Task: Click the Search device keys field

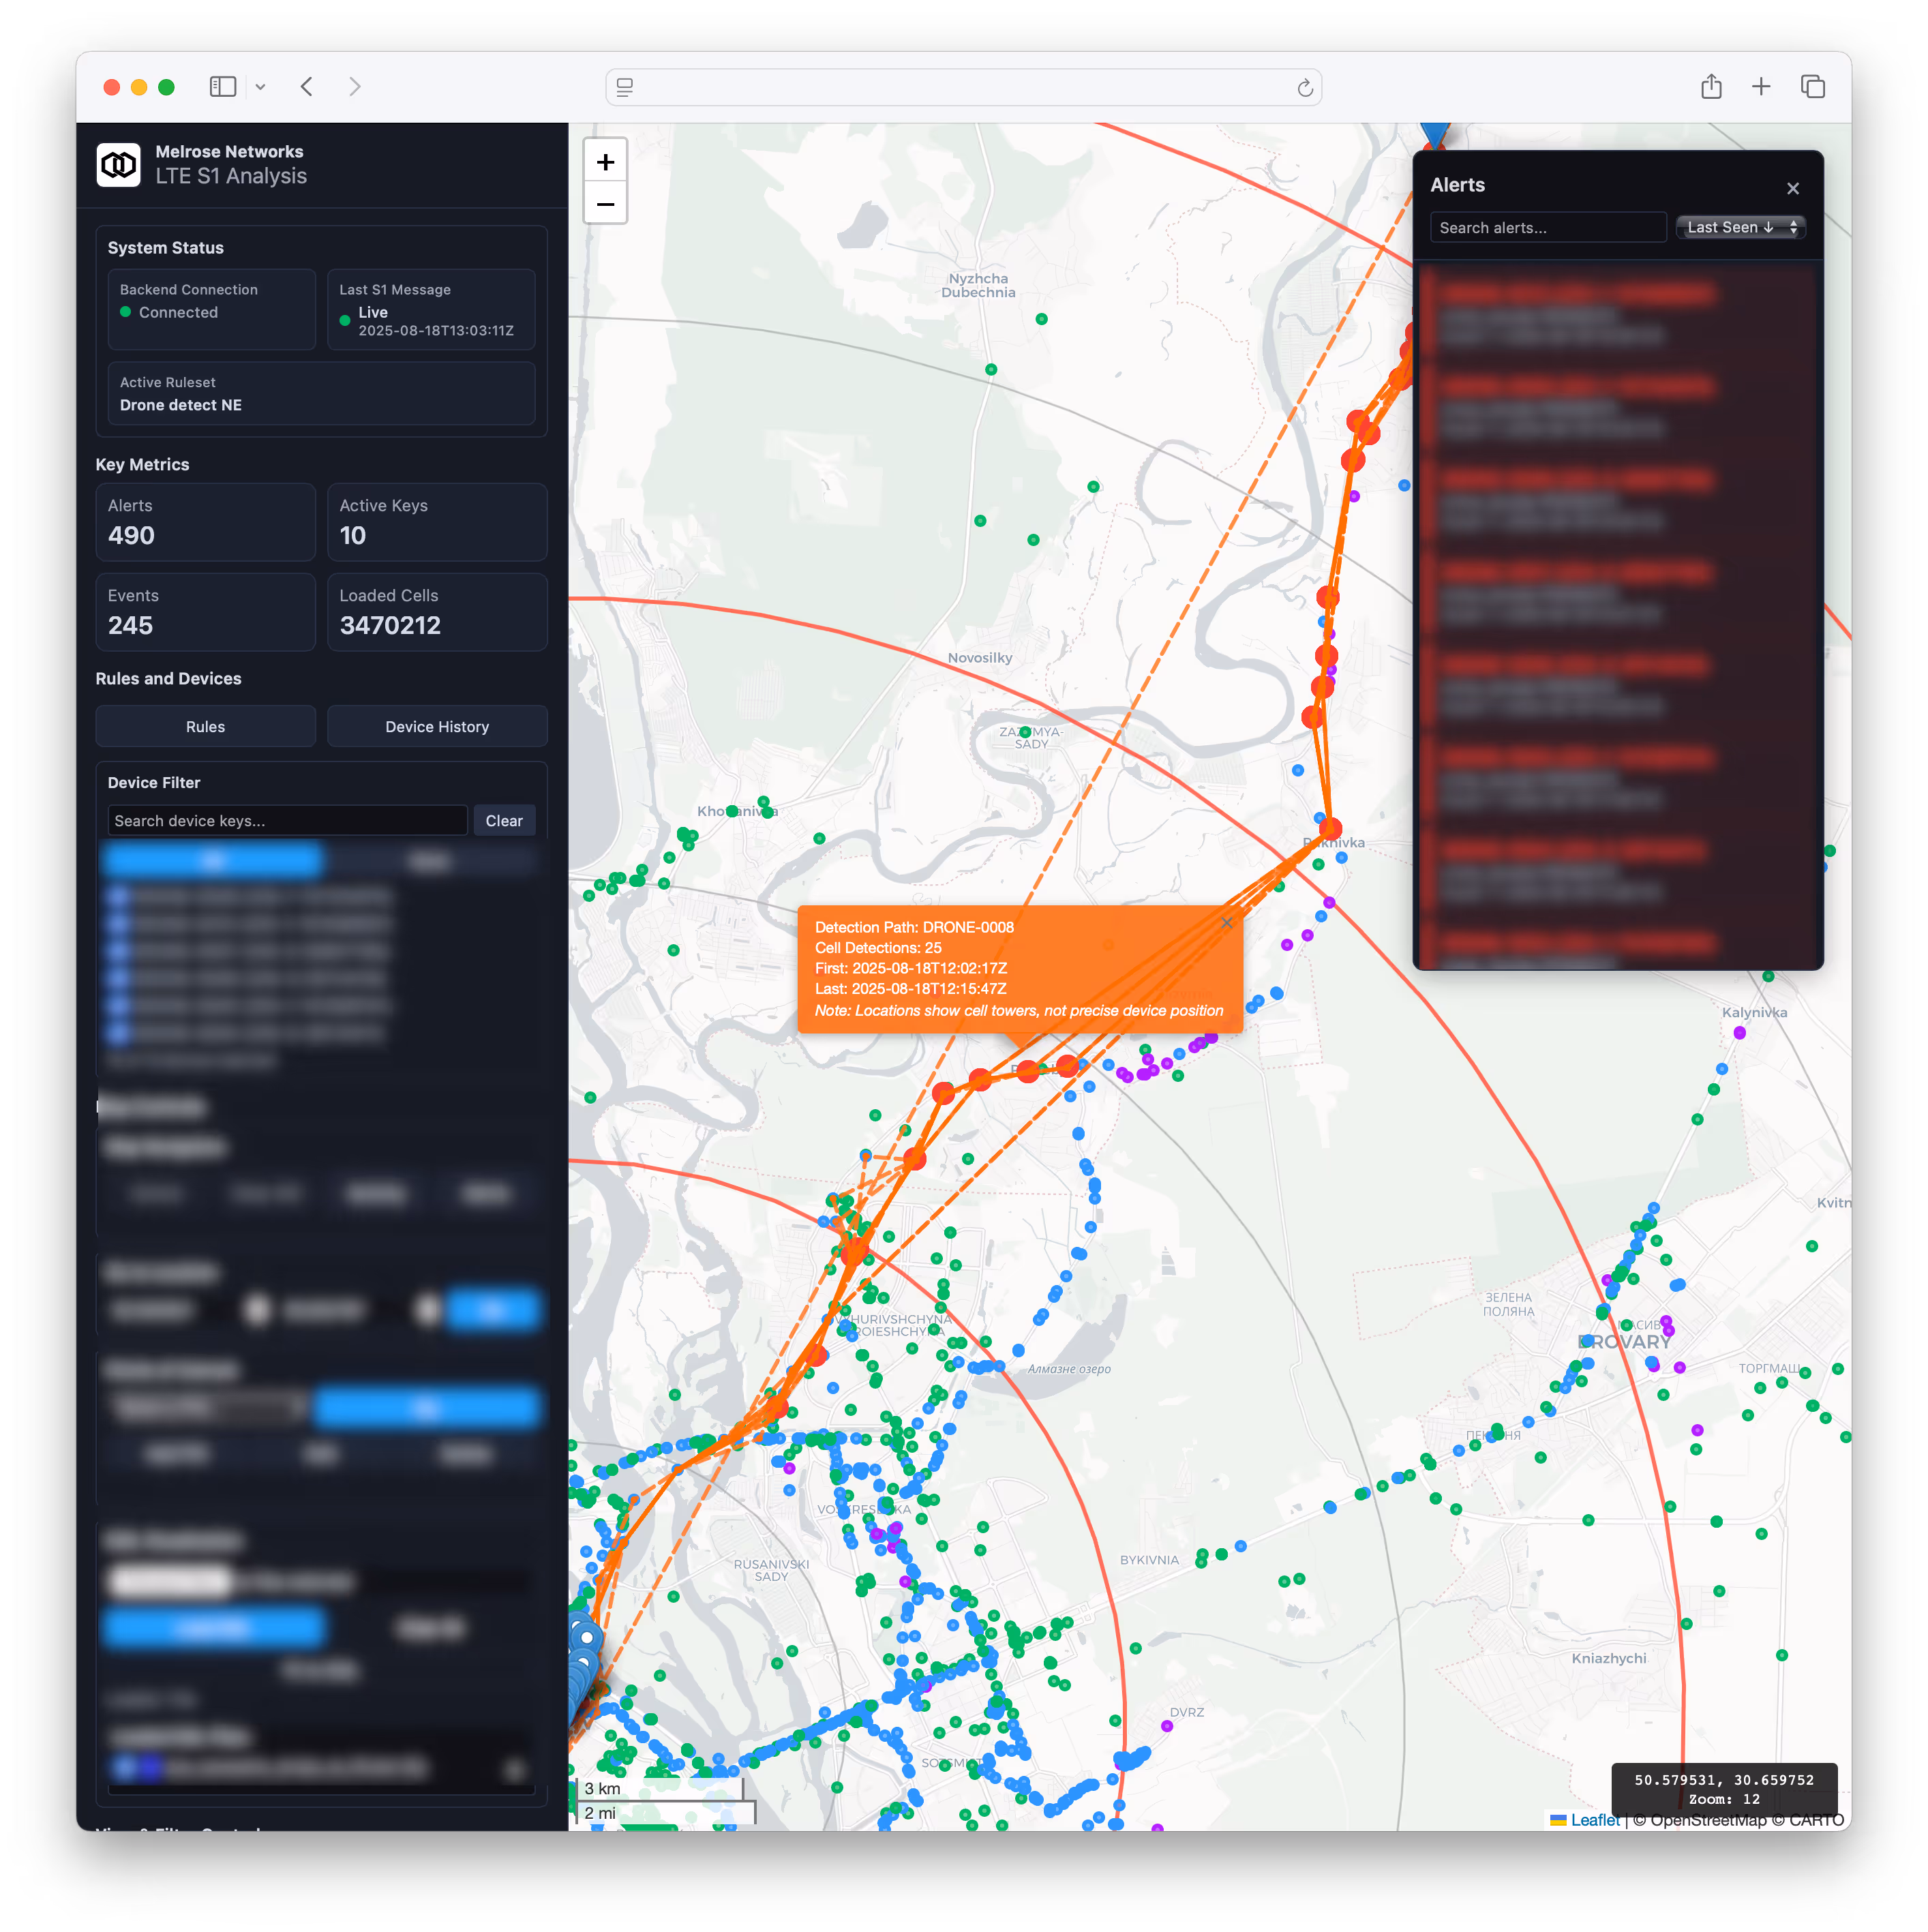Action: click(287, 820)
